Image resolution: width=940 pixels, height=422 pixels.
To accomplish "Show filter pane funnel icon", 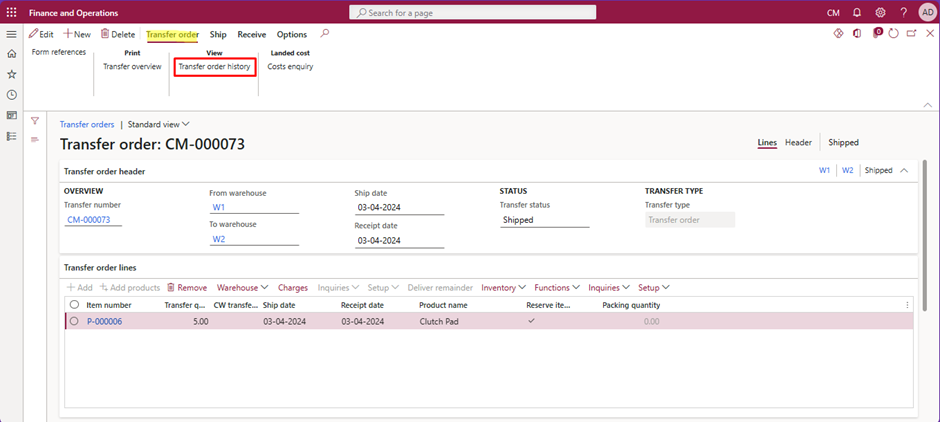I will (x=35, y=120).
